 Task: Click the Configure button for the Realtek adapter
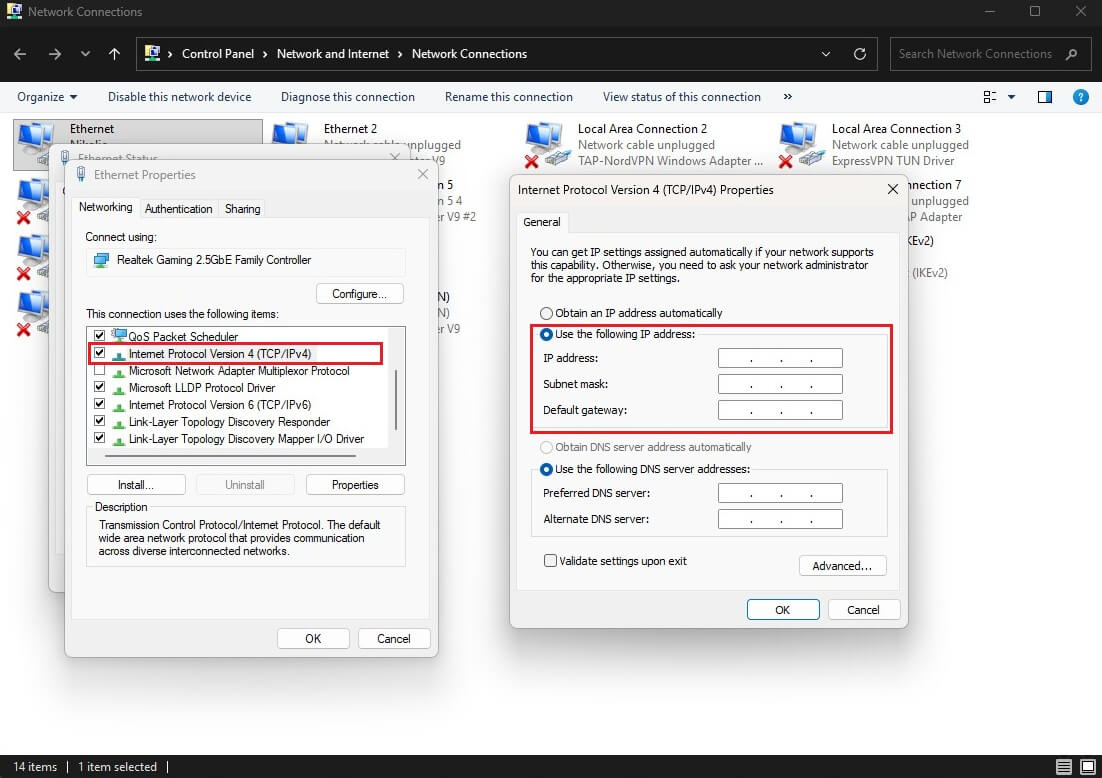[x=359, y=293]
